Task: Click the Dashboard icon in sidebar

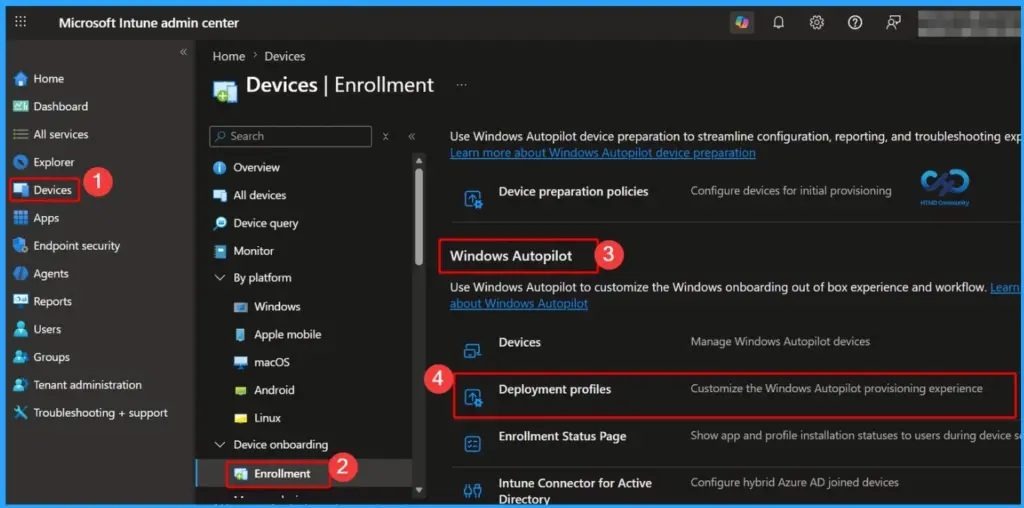Action: pos(21,106)
